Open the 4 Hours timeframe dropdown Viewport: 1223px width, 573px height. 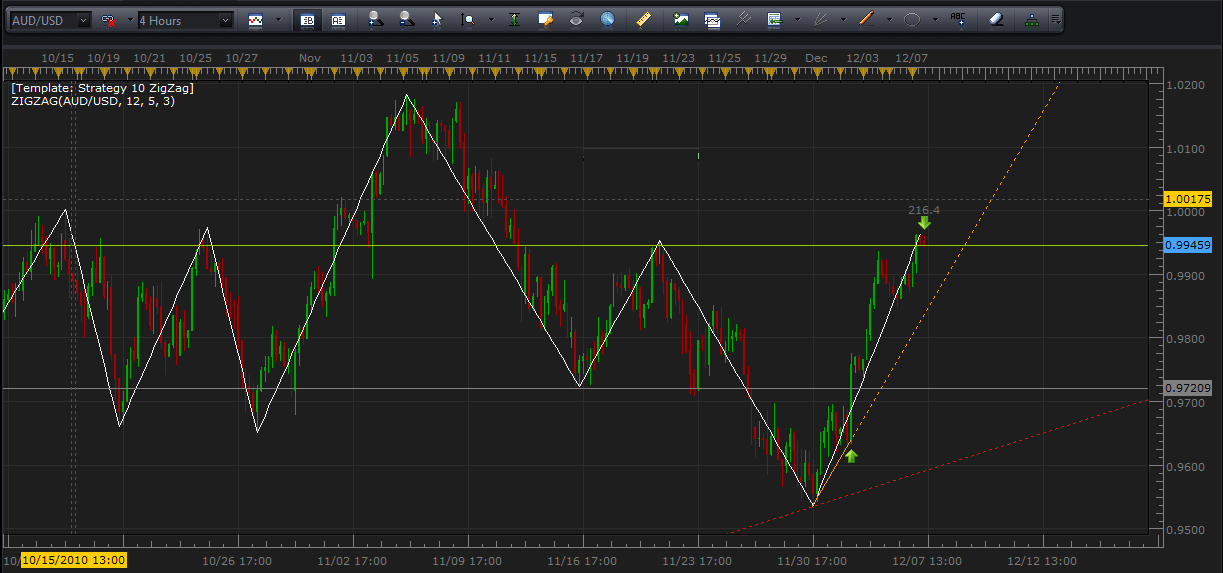coord(225,20)
